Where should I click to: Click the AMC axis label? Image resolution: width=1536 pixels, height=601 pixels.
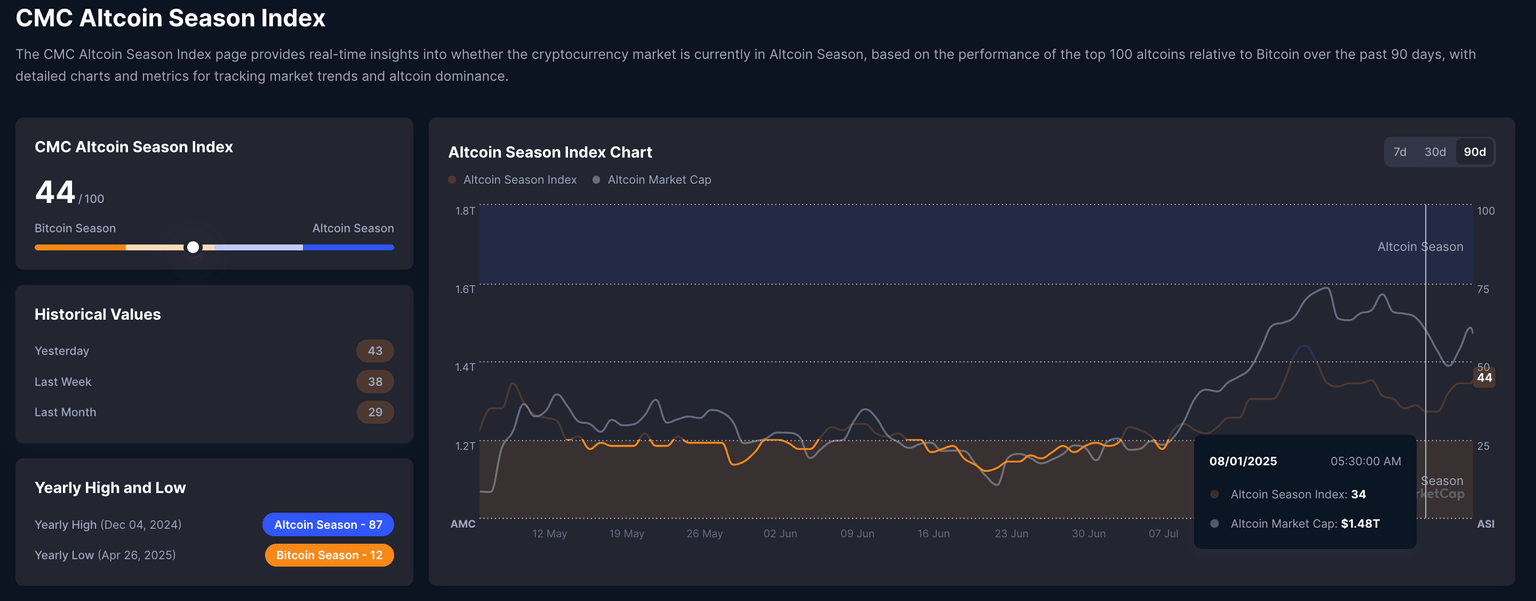click(463, 524)
